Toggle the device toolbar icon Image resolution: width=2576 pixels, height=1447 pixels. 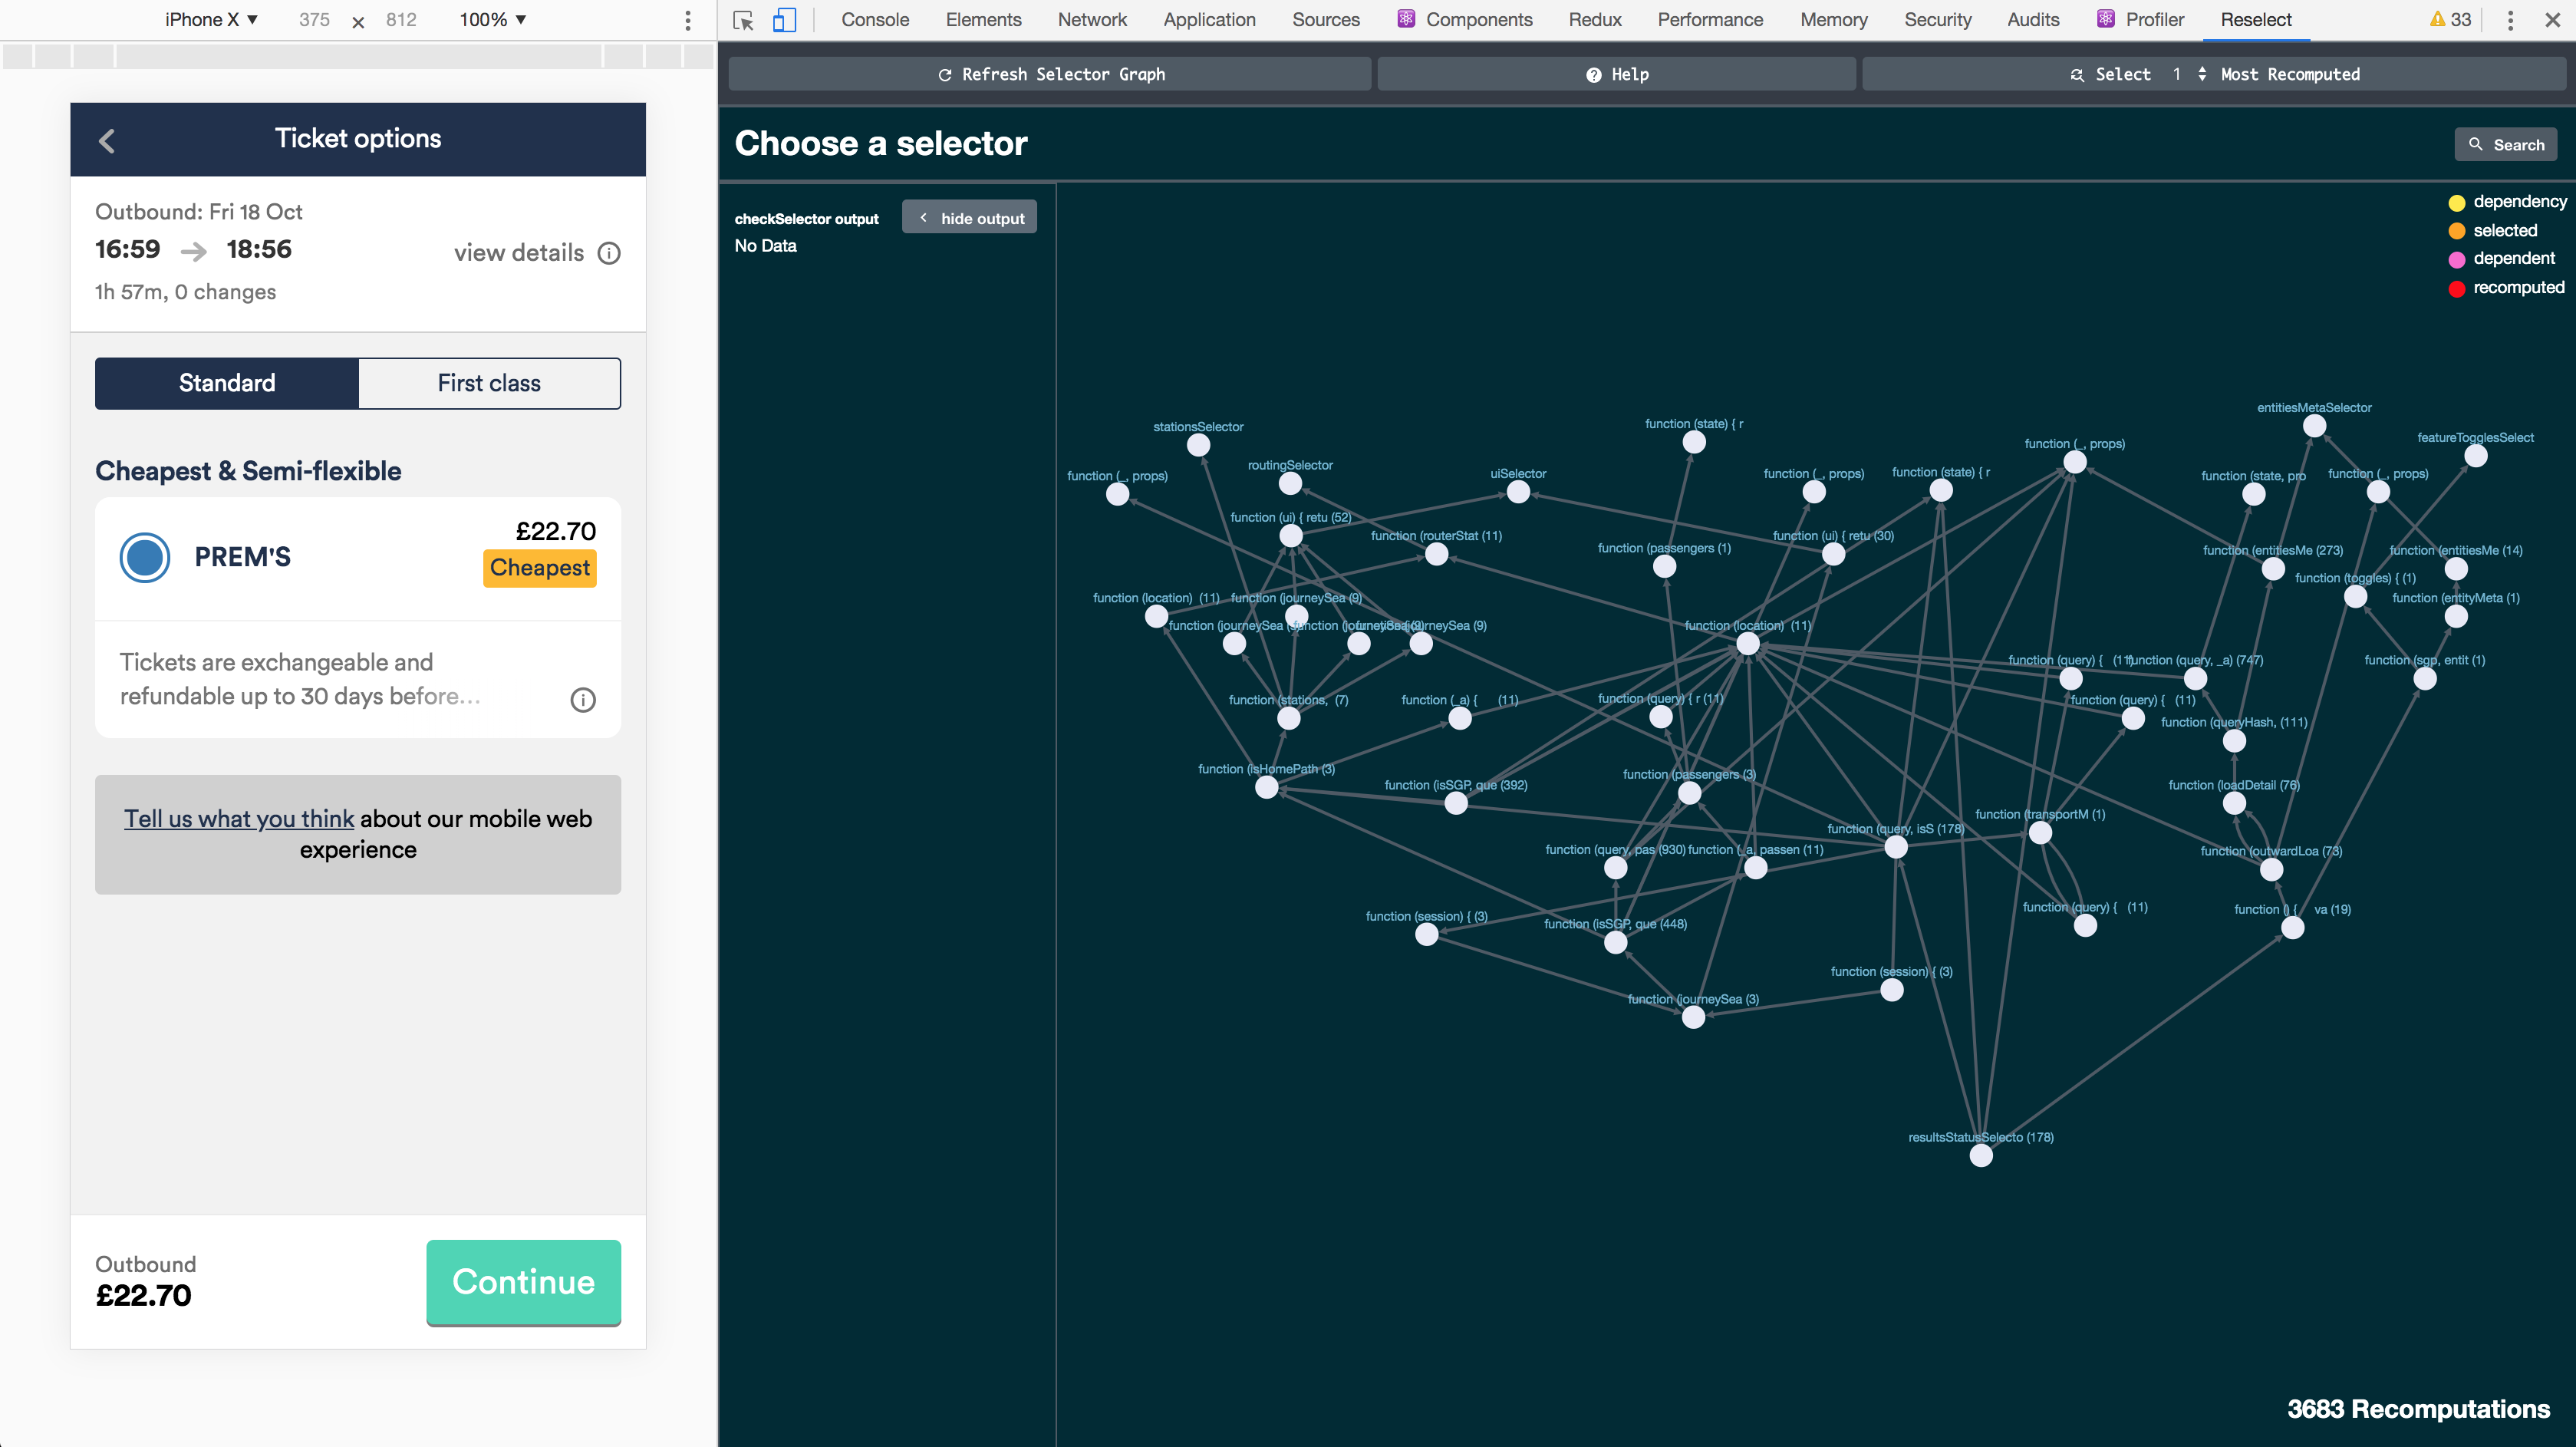coord(785,20)
